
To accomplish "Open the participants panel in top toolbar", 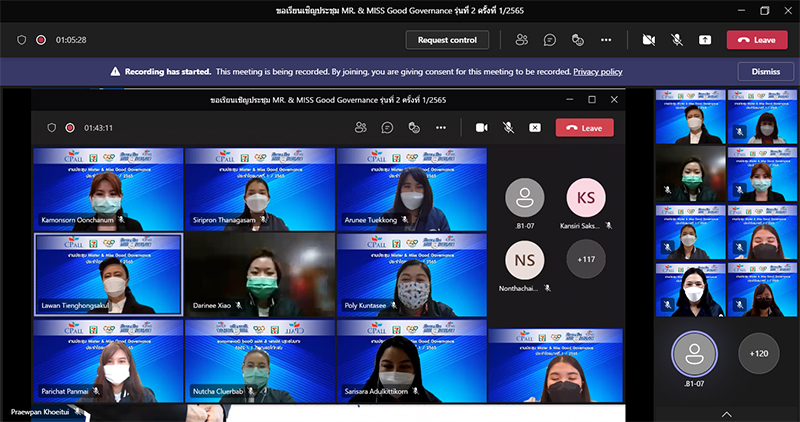I will point(521,40).
